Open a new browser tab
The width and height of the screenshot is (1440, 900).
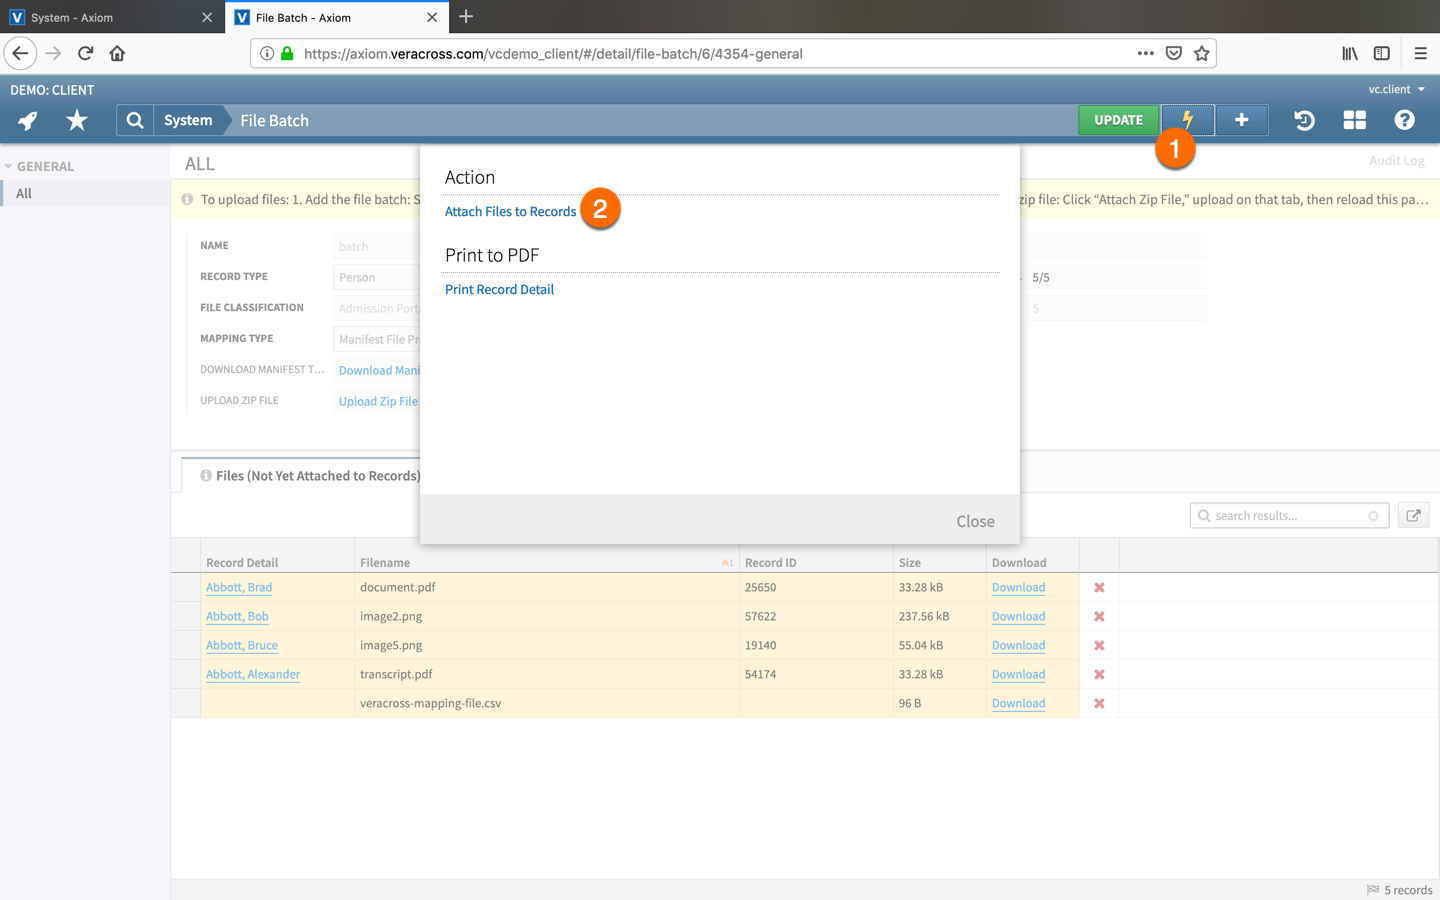[466, 17]
